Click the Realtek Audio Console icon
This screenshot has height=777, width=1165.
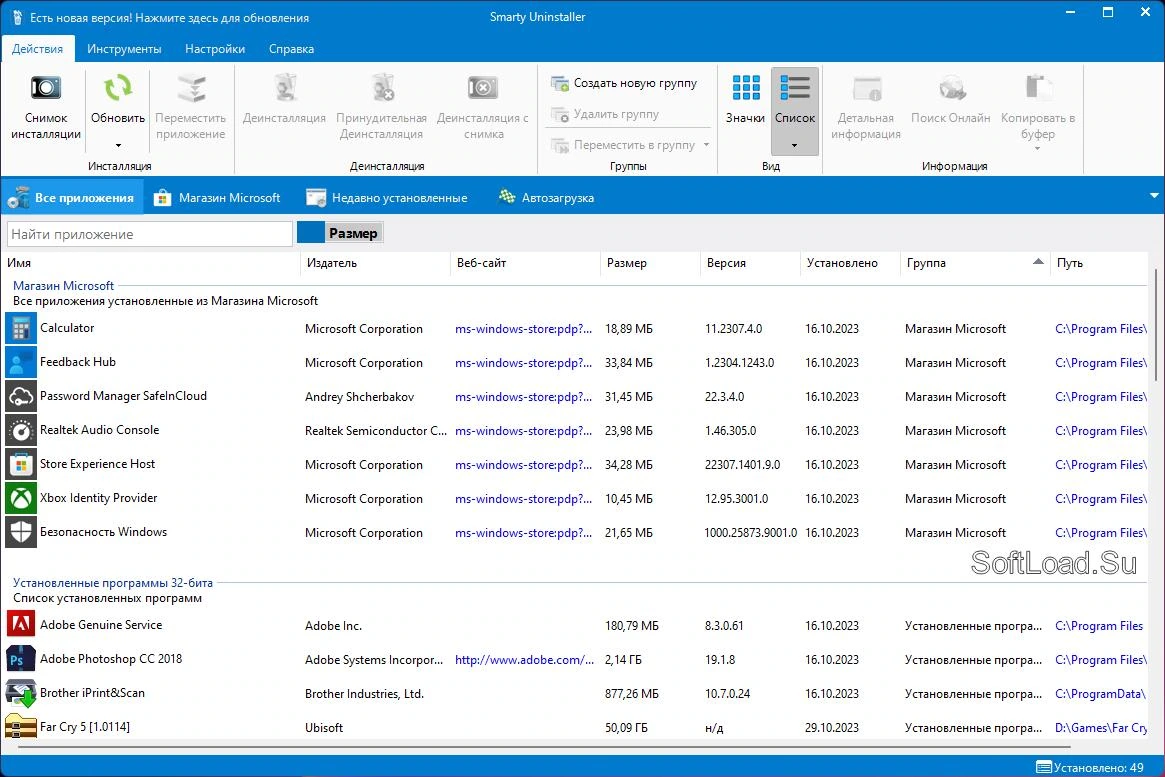(21, 430)
